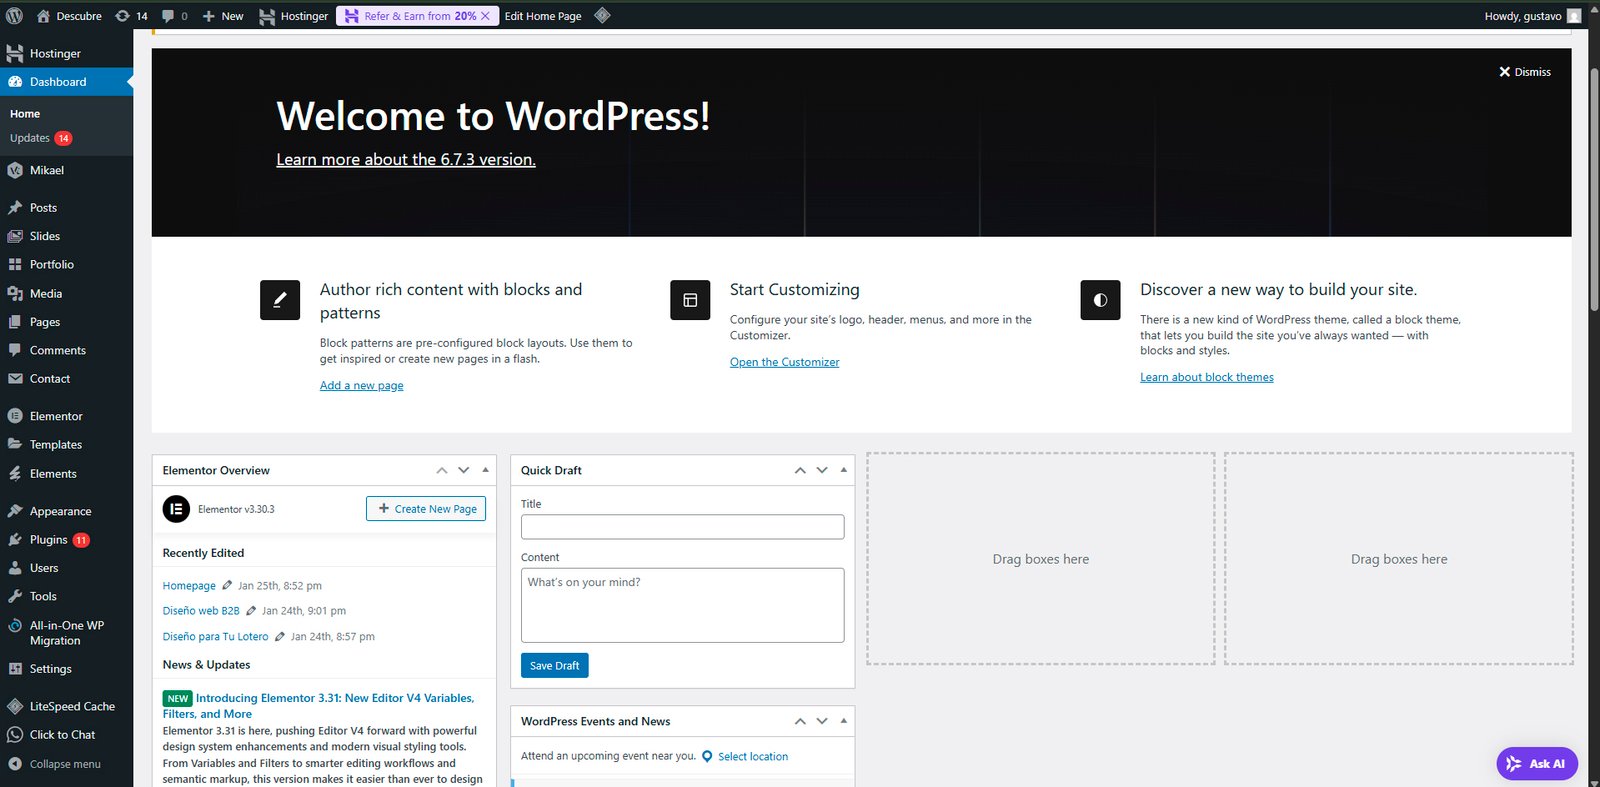This screenshot has height=787, width=1600.
Task: Open All-in-One WP Migration menu
Action: click(x=66, y=632)
